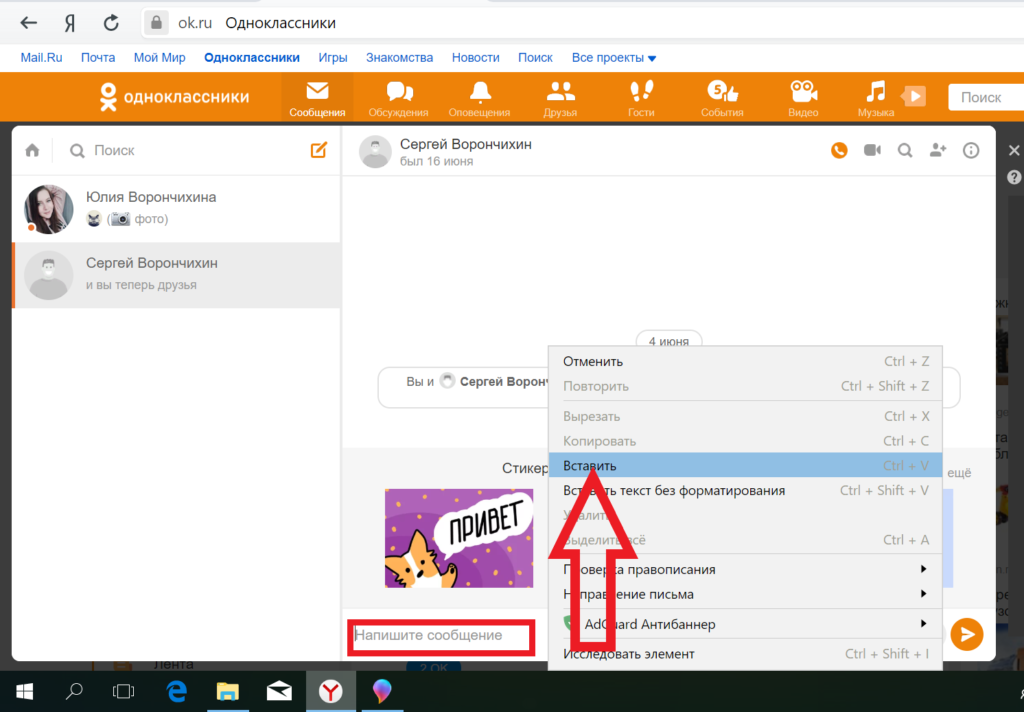
Task: Launch Edge browser from taskbar
Action: 176,691
